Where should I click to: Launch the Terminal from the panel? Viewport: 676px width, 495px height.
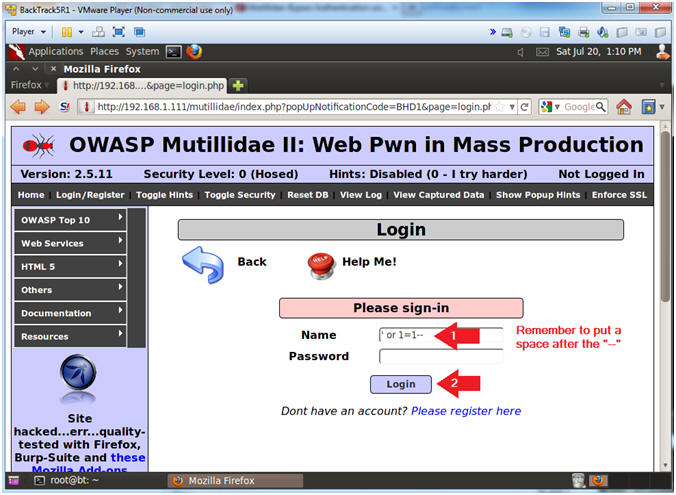(174, 52)
